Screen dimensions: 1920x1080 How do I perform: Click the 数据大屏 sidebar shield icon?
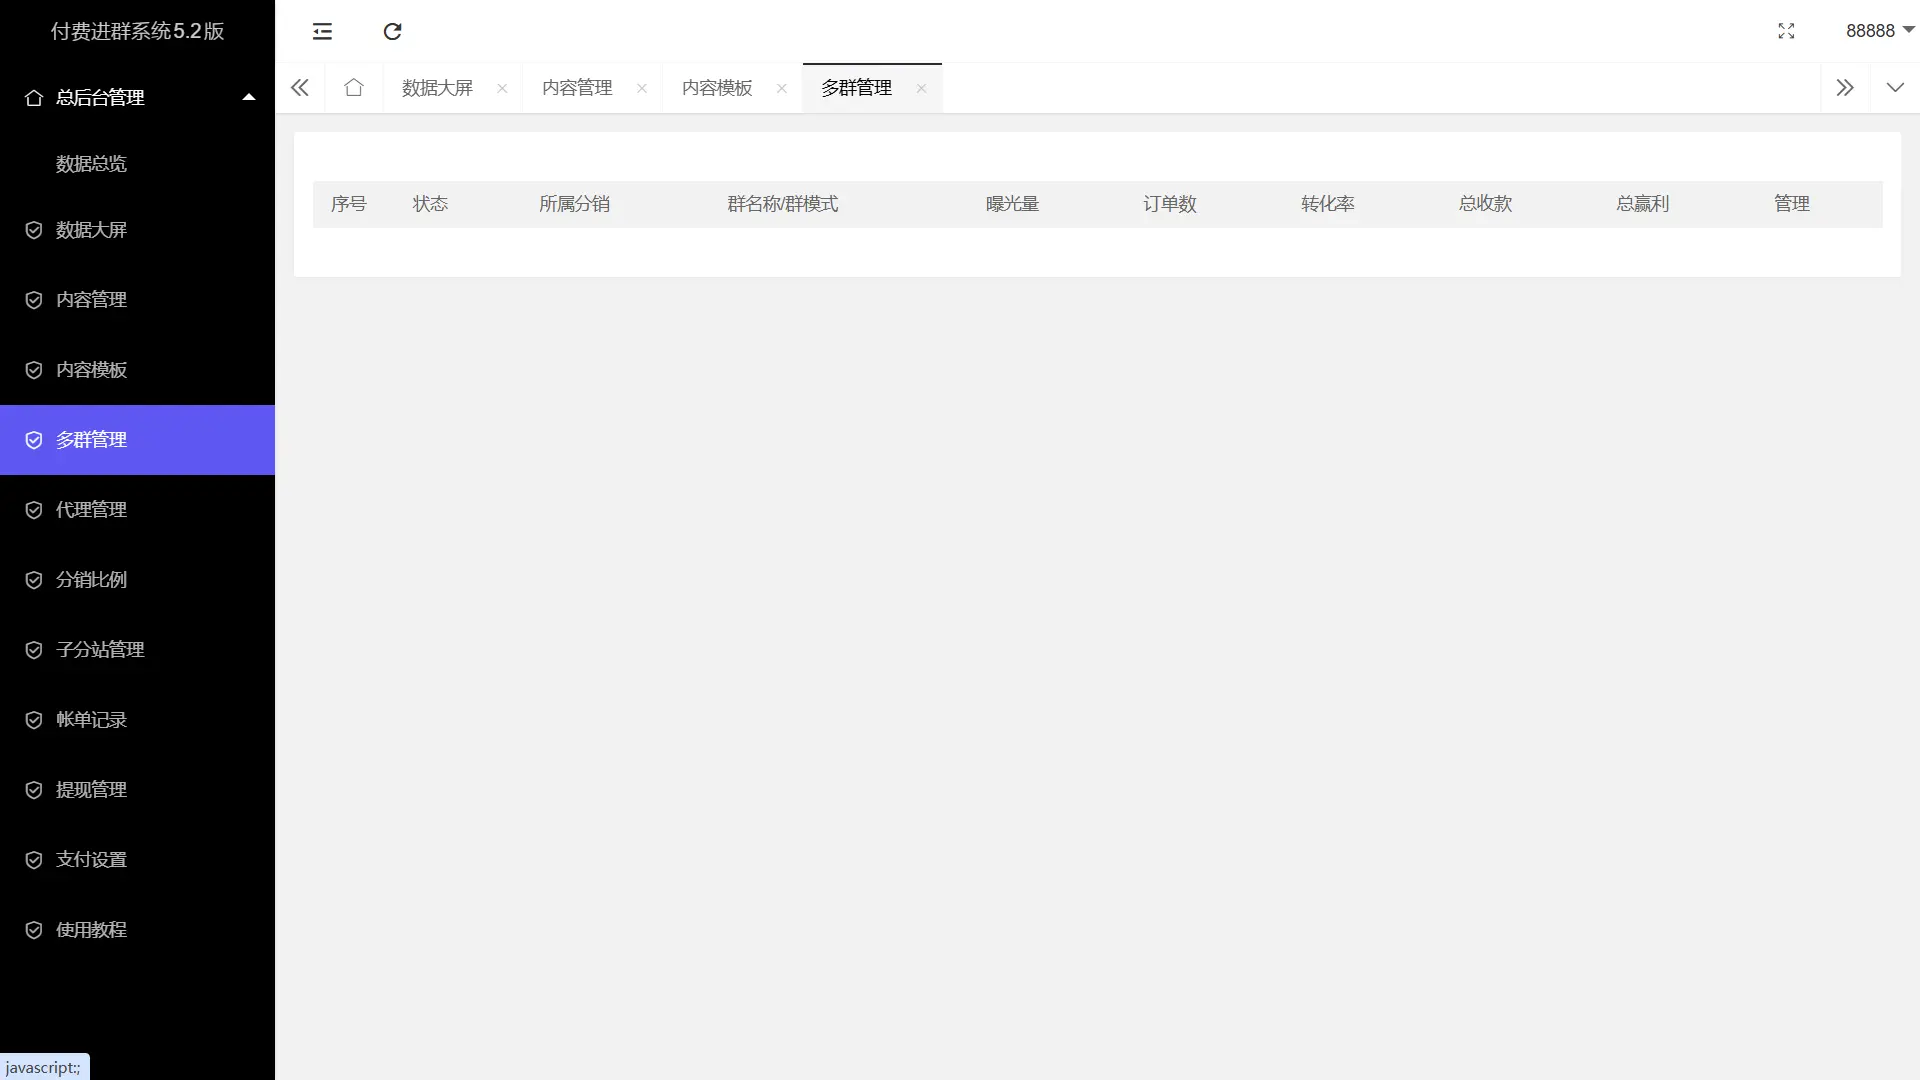pos(34,229)
